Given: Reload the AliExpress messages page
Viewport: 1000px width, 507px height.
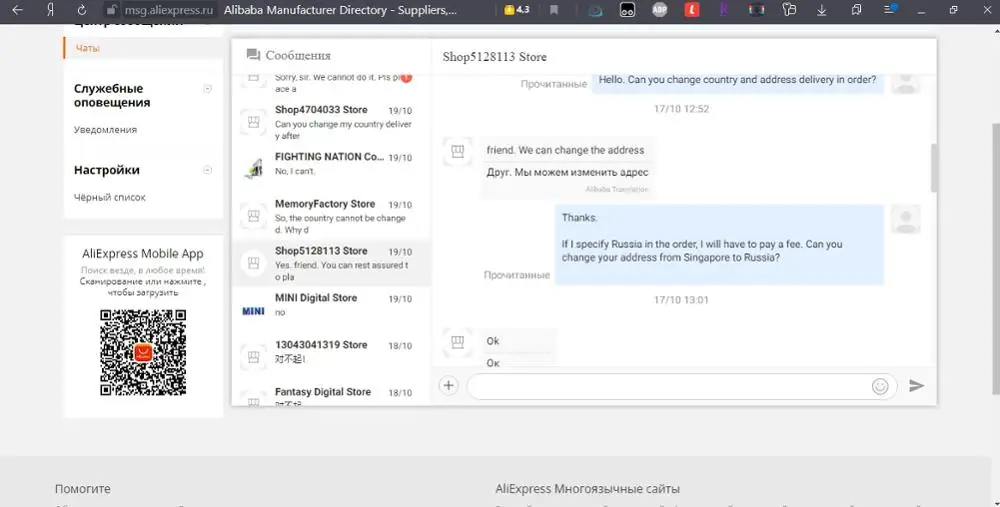Looking at the screenshot, I should tap(82, 10).
